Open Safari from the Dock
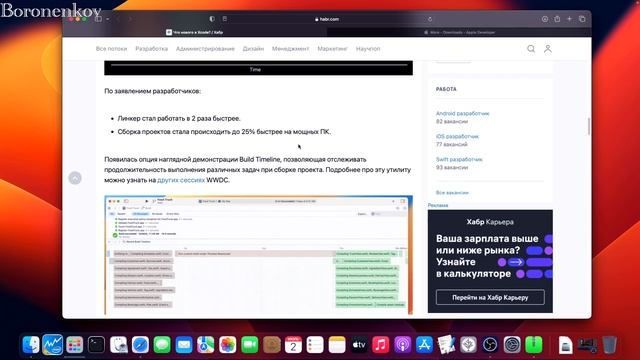The width and height of the screenshot is (640, 360). (x=140, y=345)
